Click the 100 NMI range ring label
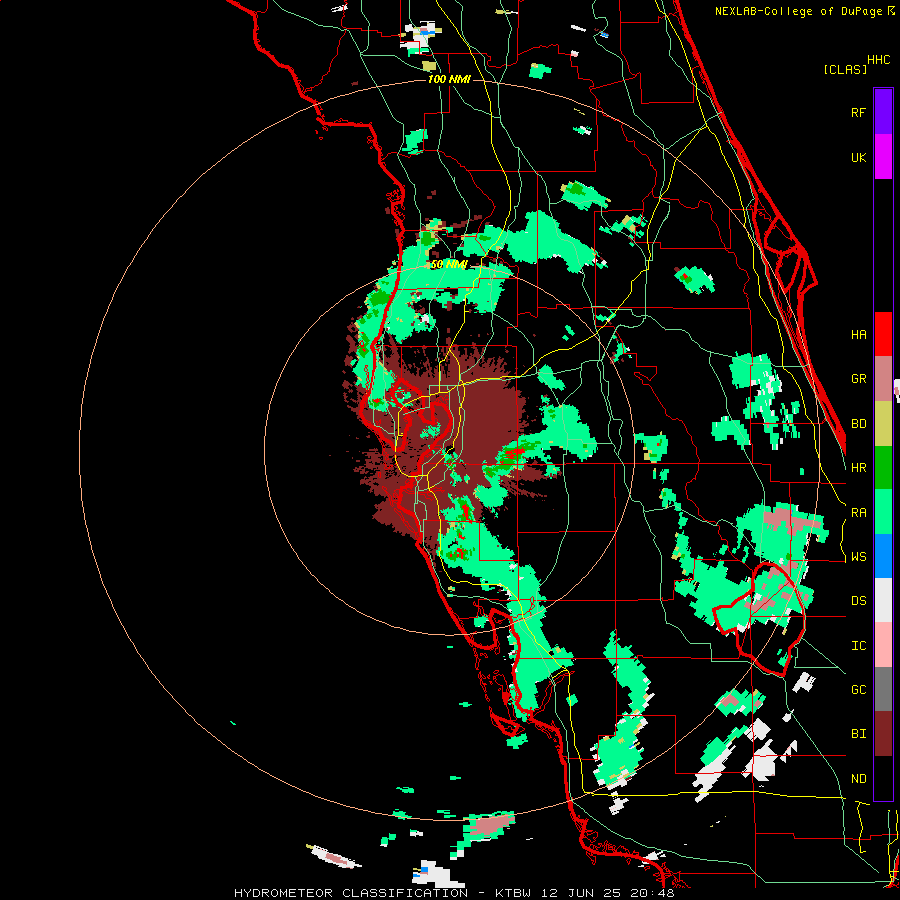The width and height of the screenshot is (900, 900). 449,79
